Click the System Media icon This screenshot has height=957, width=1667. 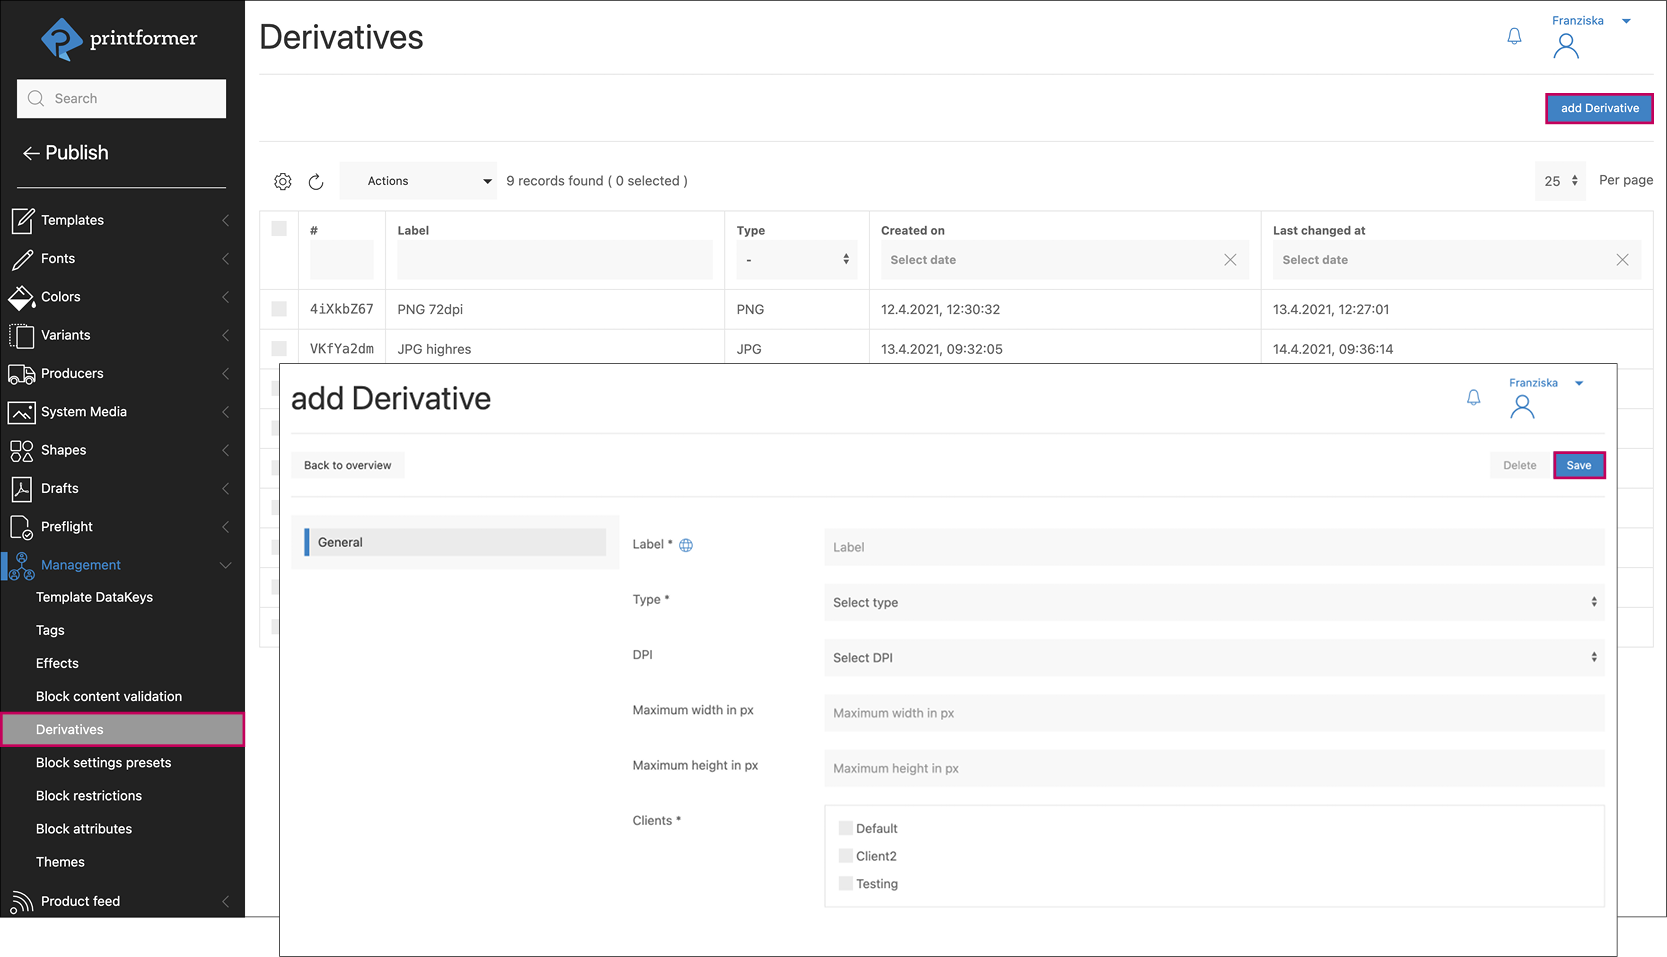point(22,411)
